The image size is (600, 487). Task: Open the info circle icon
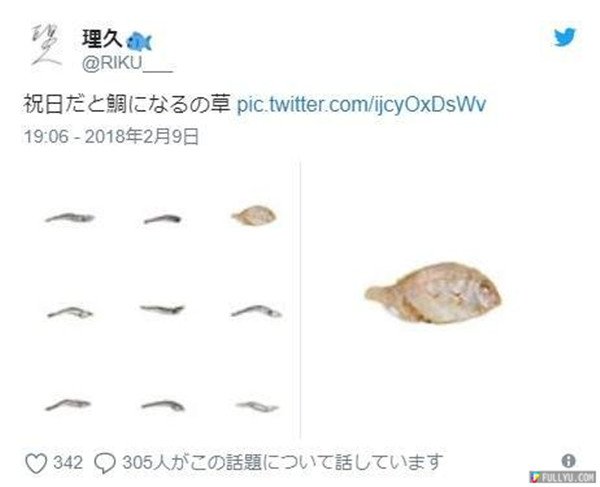568,461
